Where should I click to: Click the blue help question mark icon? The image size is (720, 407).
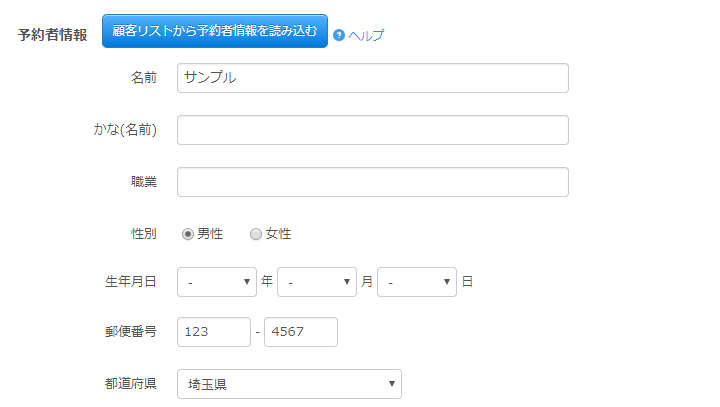coord(339,35)
